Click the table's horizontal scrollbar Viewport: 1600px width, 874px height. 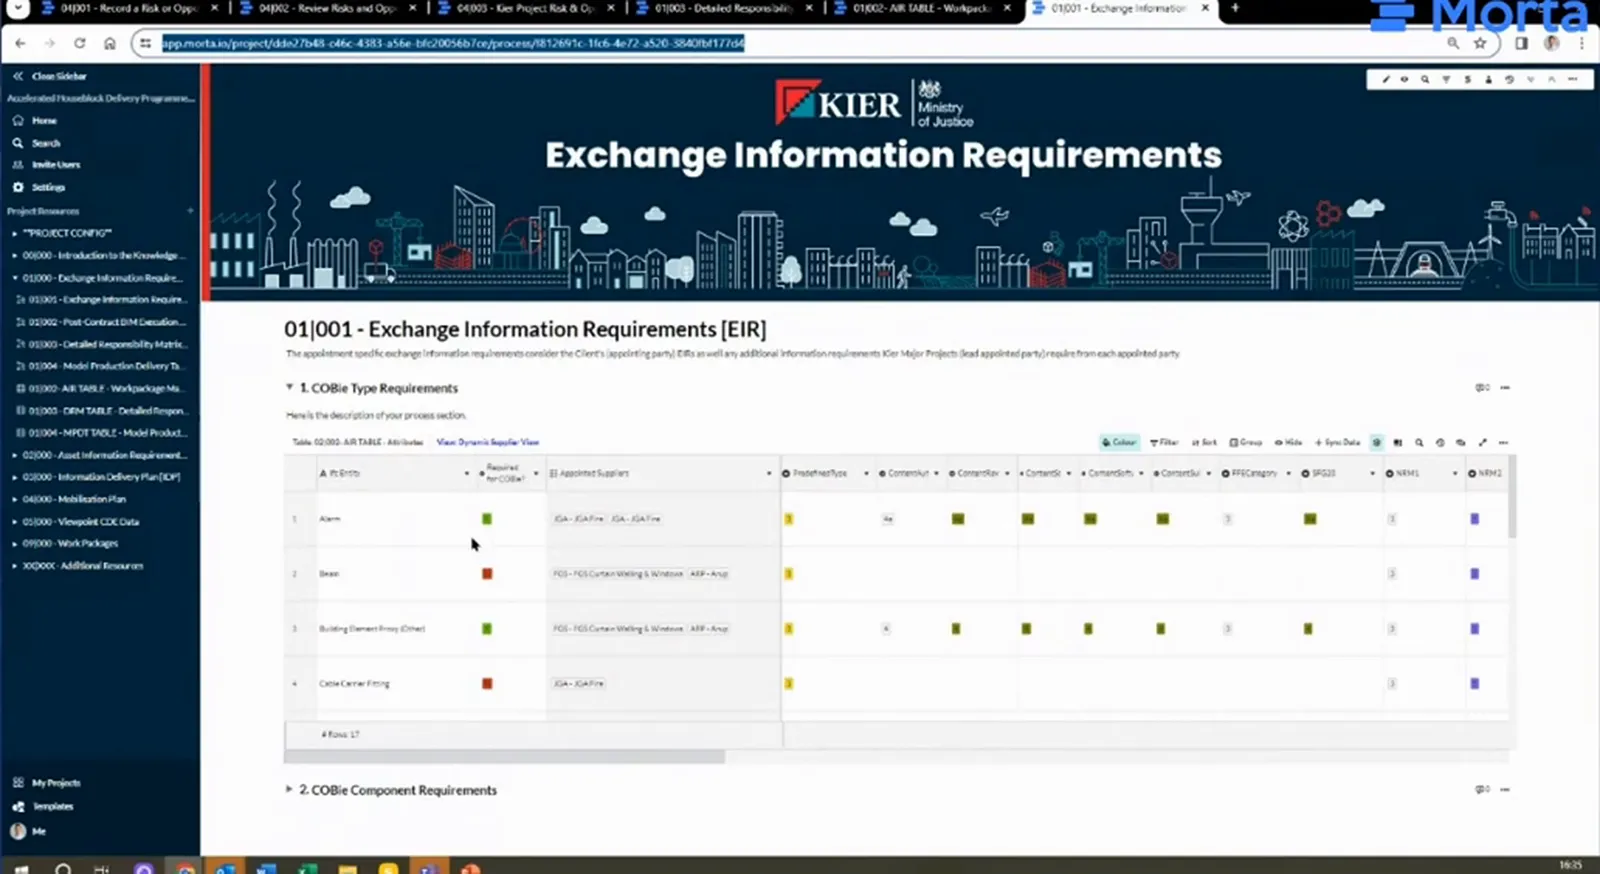[x=504, y=757]
